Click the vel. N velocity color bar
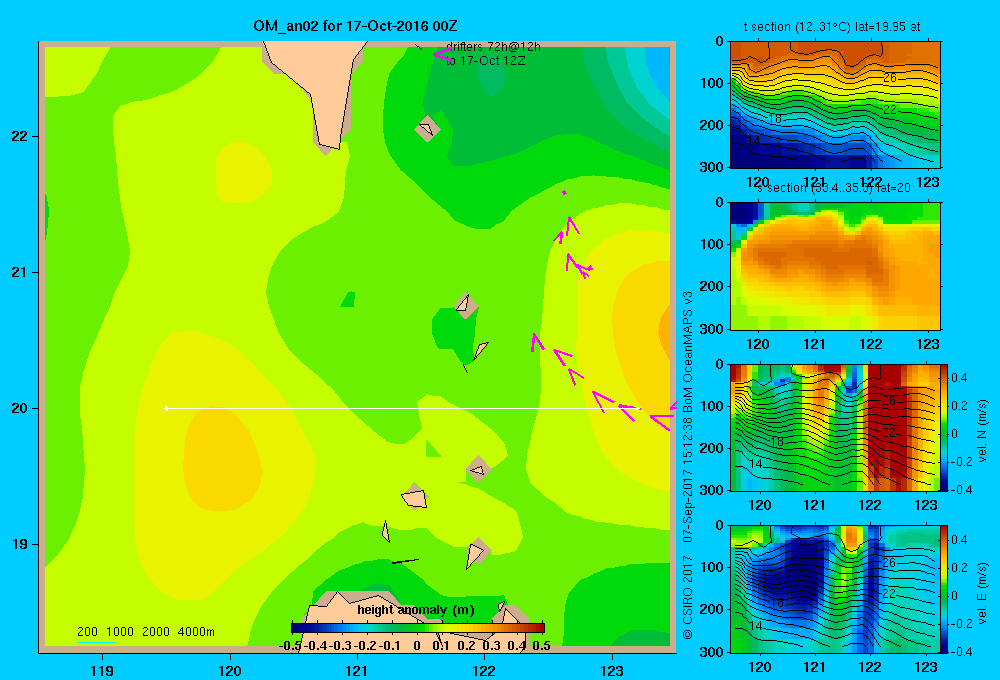This screenshot has height=680, width=1000. 944,427
